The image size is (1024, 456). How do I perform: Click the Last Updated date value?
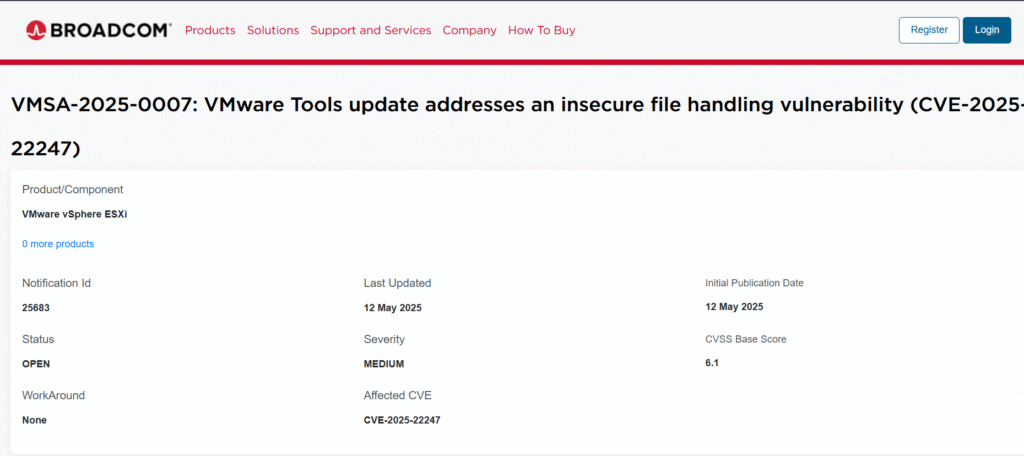[392, 308]
